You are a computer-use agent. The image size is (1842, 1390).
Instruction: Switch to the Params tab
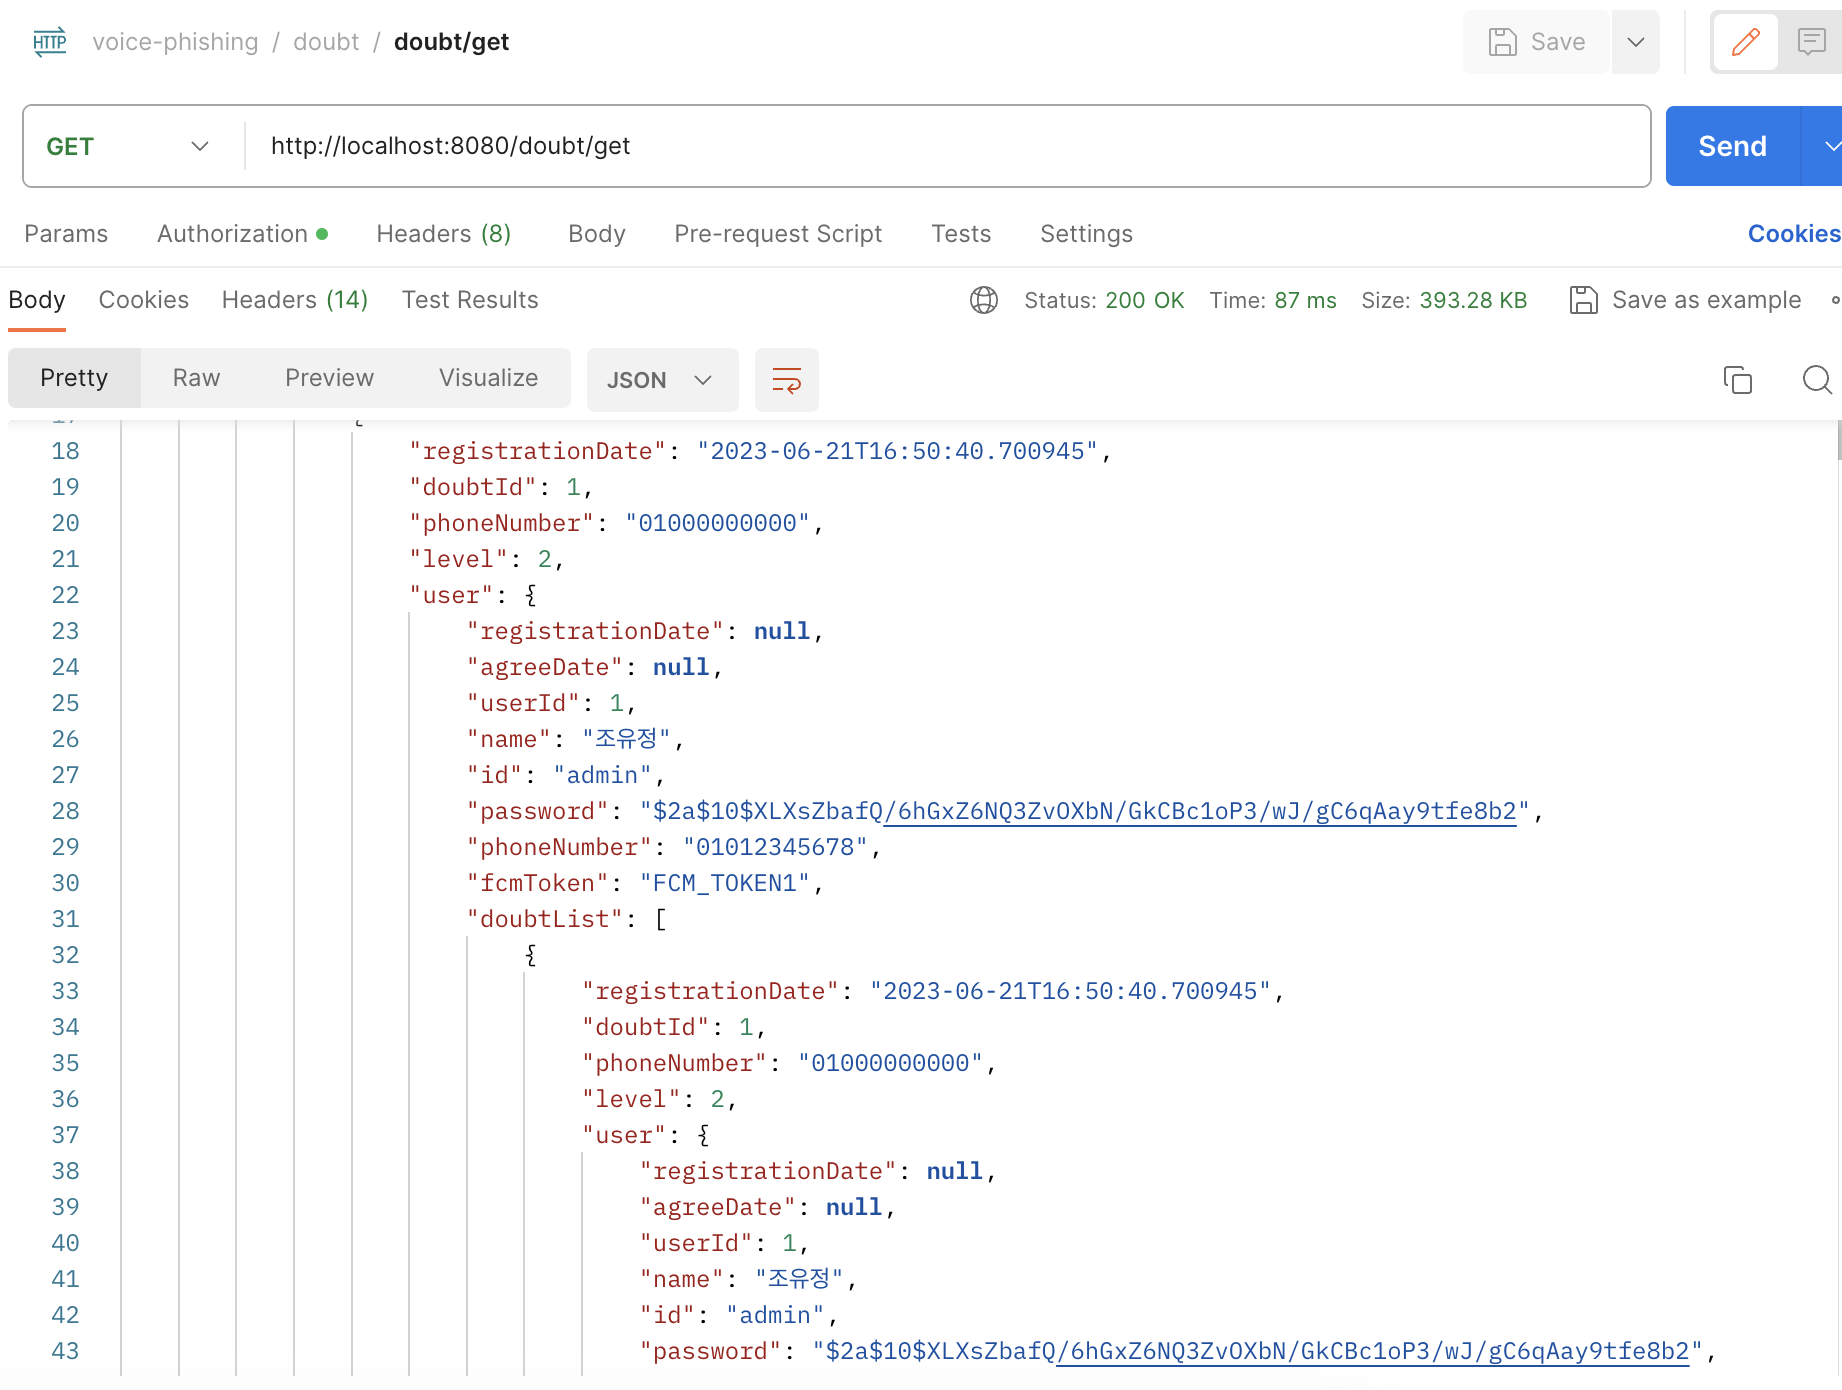[66, 234]
